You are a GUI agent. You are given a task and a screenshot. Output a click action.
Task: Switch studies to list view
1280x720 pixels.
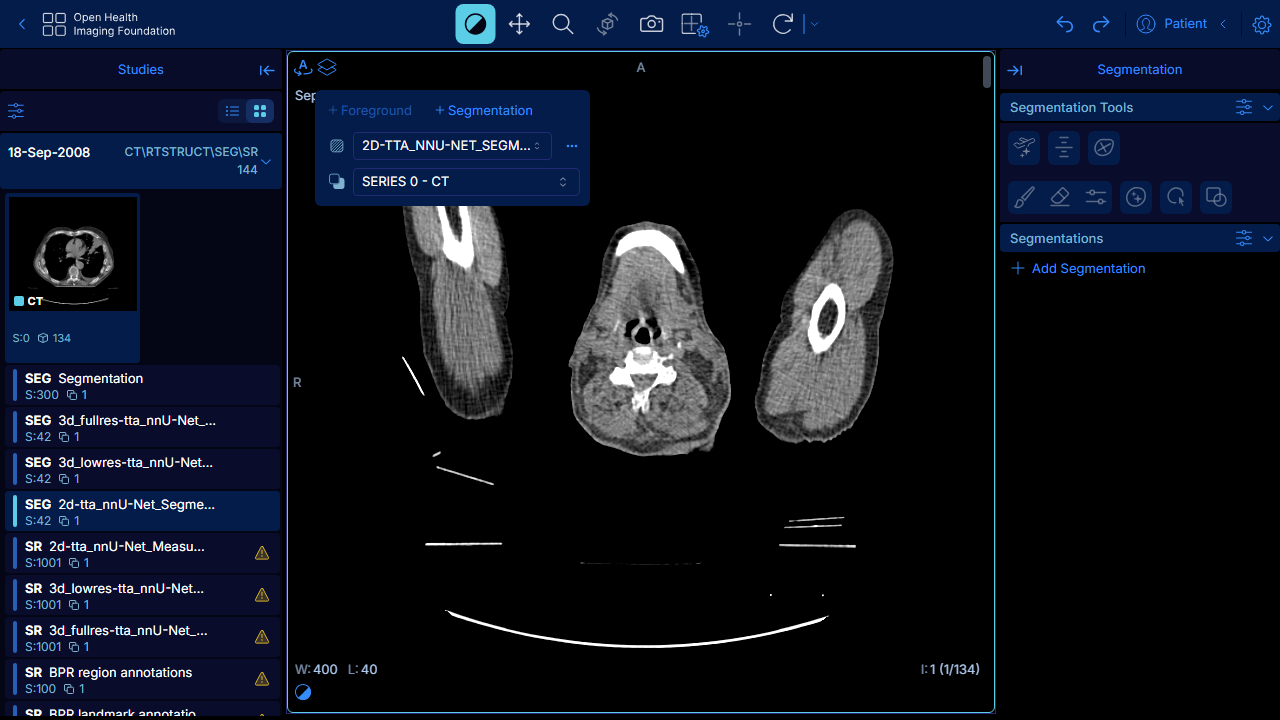232,111
